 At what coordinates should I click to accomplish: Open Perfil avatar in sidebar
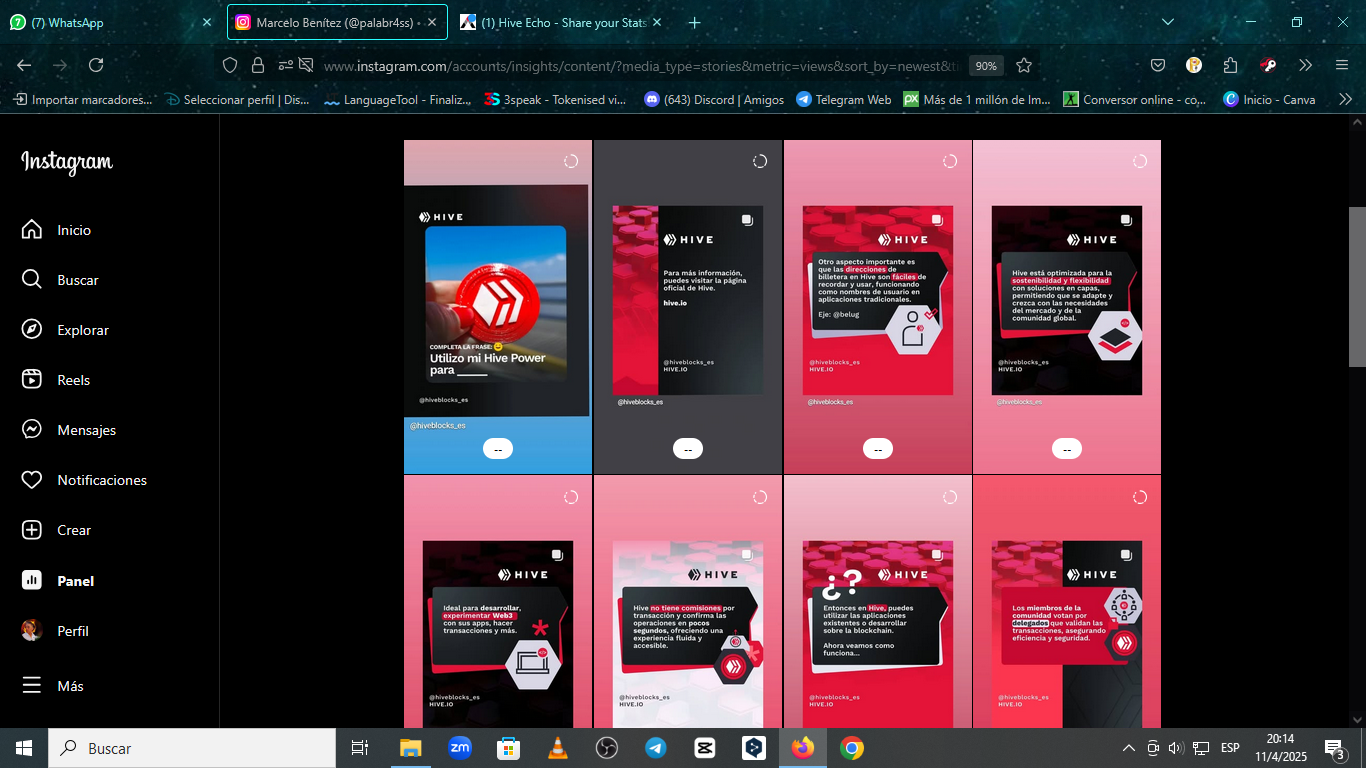(x=32, y=631)
